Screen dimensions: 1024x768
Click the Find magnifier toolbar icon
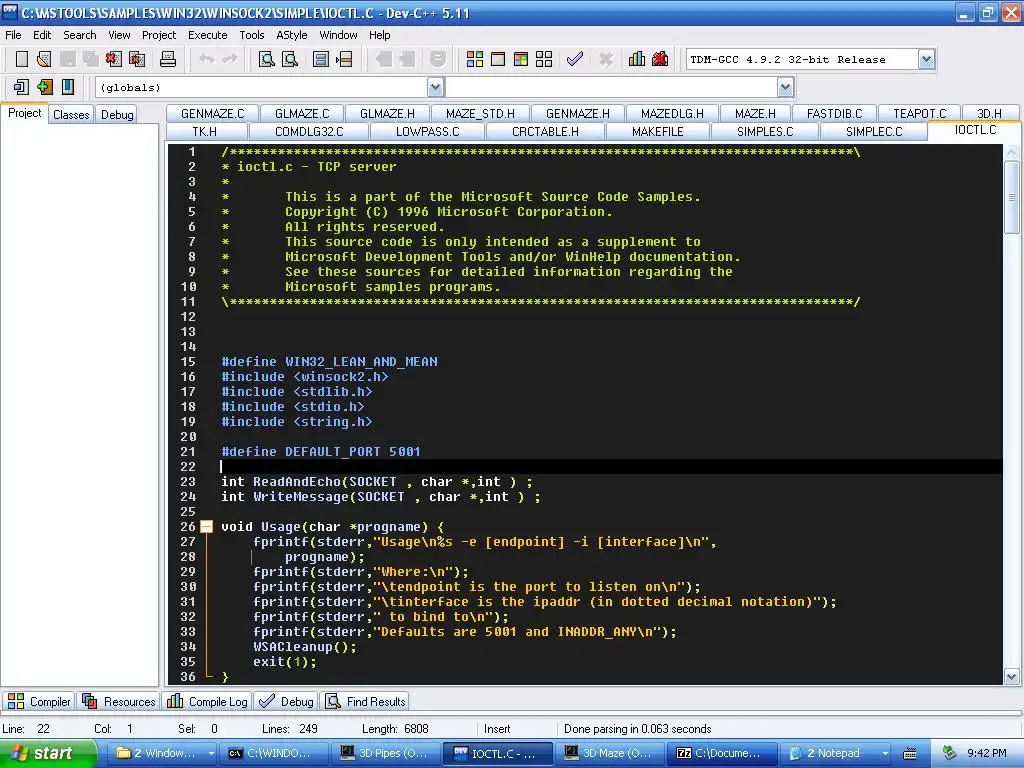coord(266,59)
